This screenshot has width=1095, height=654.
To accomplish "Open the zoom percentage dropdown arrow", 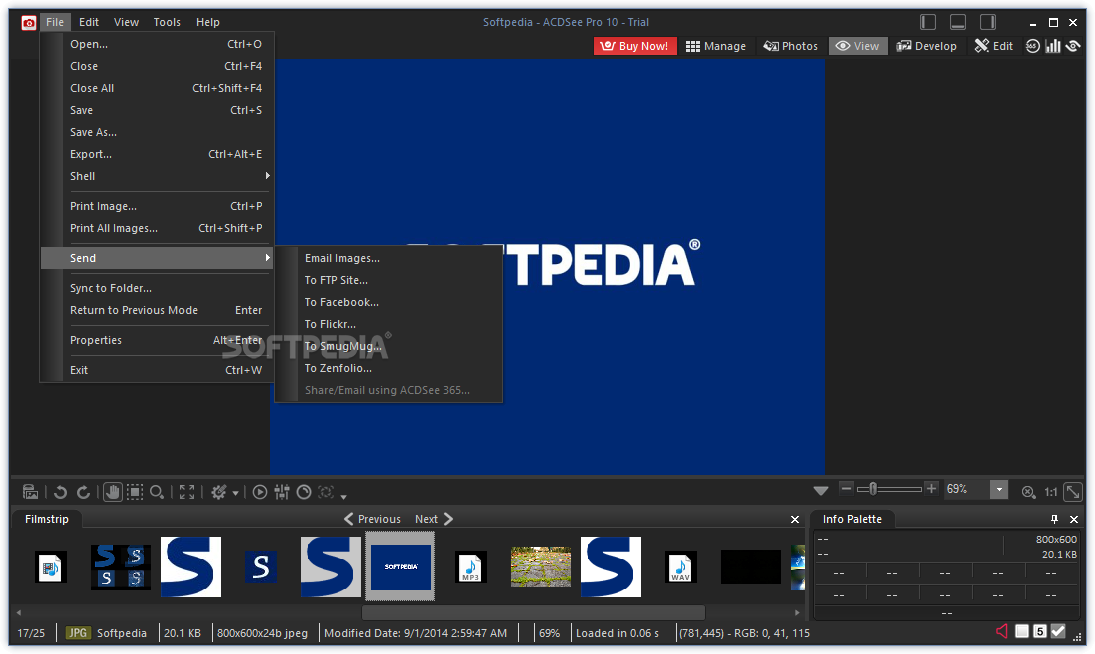I will (x=999, y=489).
